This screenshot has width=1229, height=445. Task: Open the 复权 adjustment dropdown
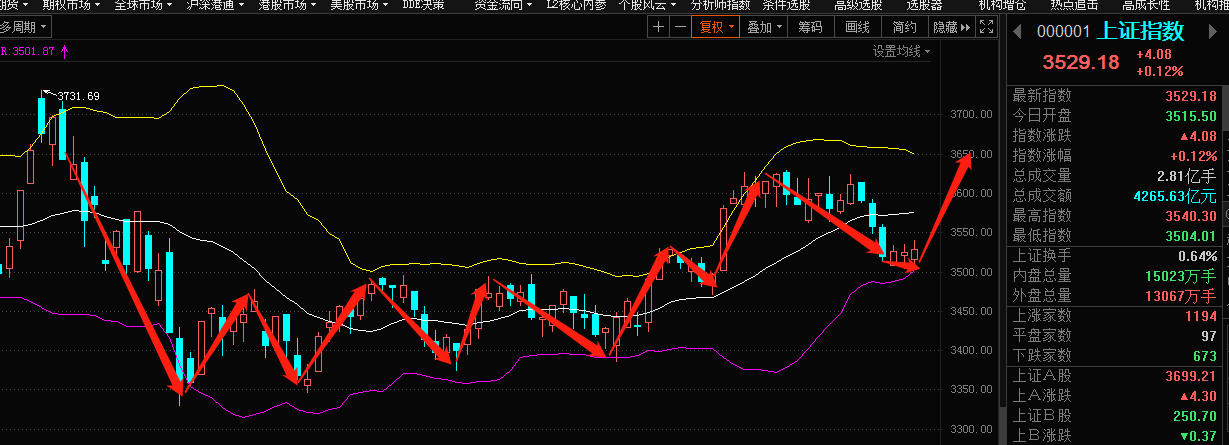click(x=716, y=28)
